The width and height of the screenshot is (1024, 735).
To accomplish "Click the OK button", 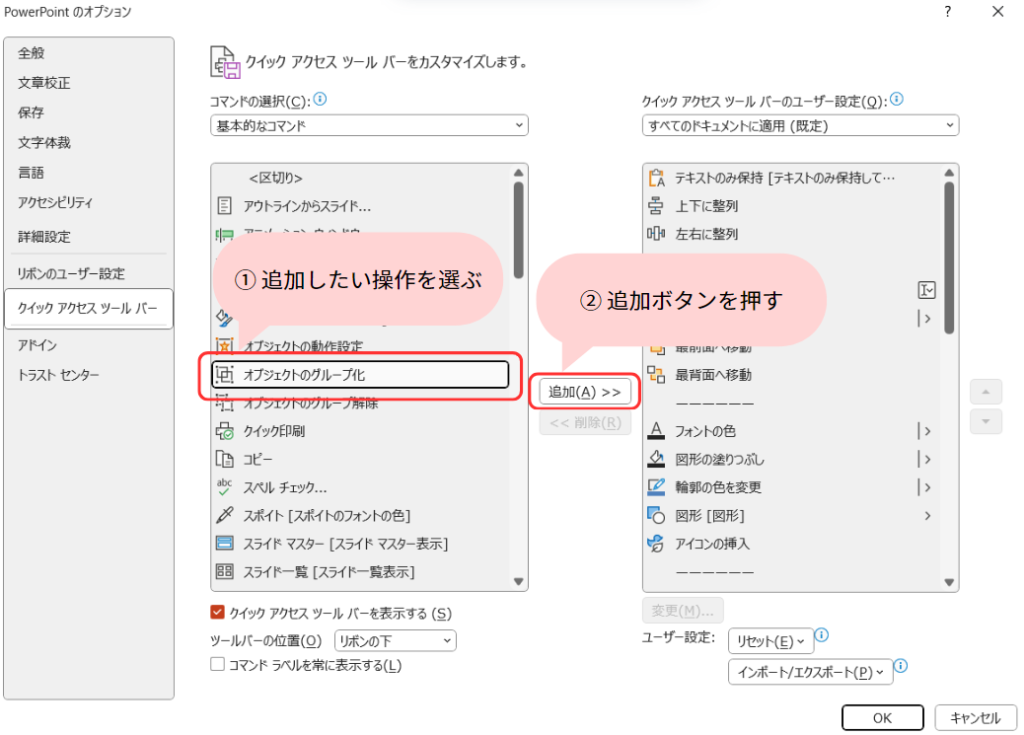I will pos(882,717).
